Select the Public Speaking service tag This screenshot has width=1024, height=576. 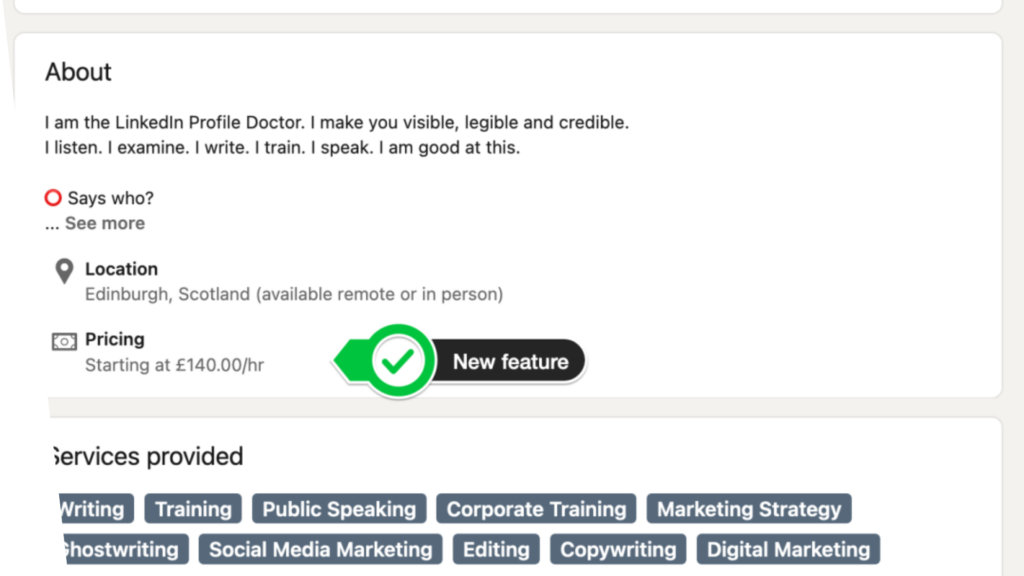click(x=339, y=509)
